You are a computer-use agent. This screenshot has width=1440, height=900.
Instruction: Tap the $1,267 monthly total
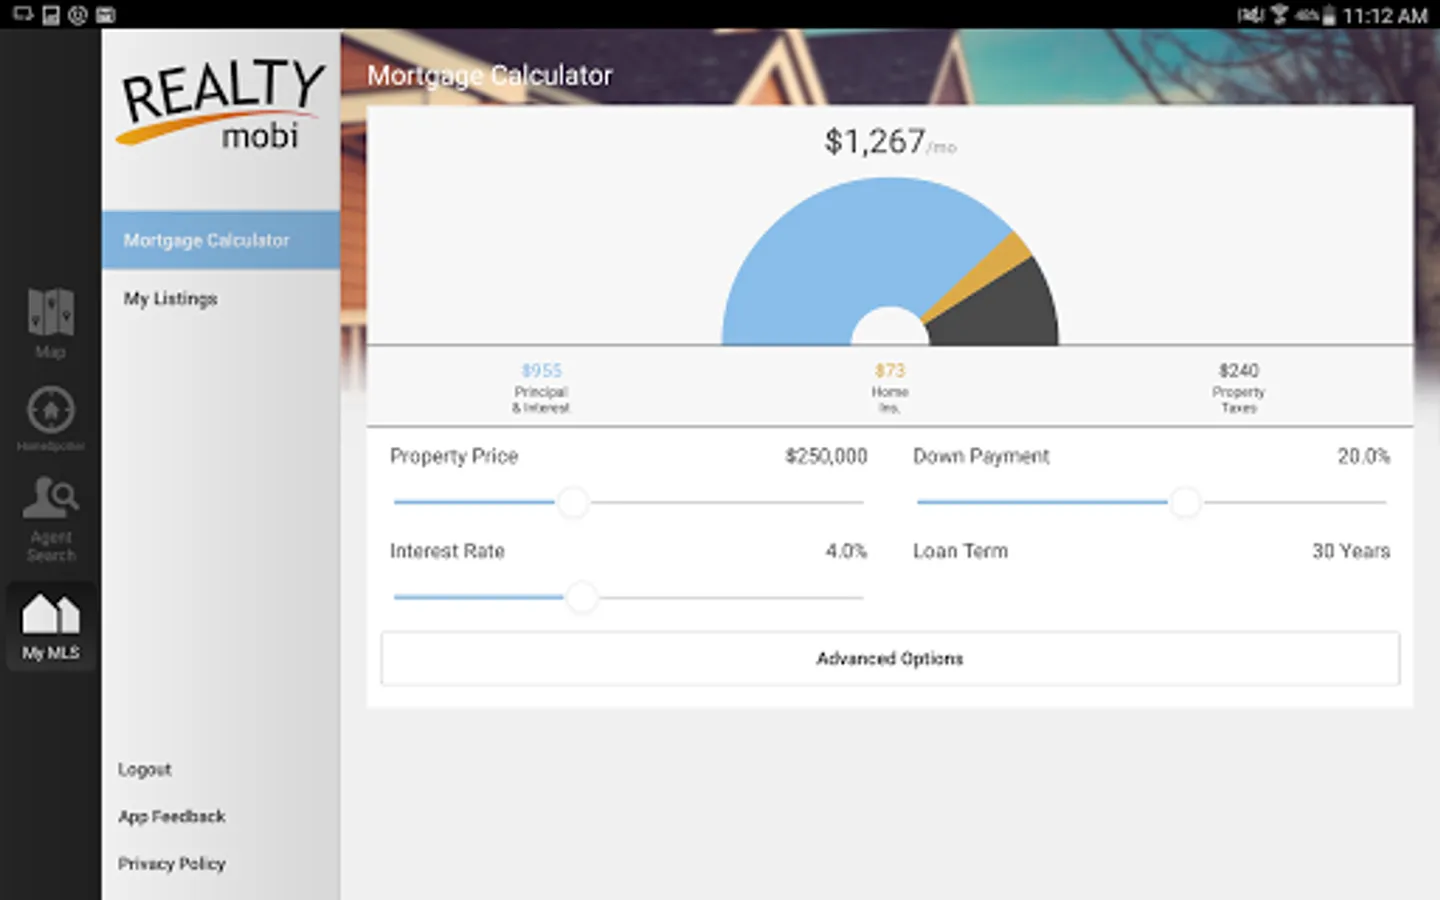890,142
